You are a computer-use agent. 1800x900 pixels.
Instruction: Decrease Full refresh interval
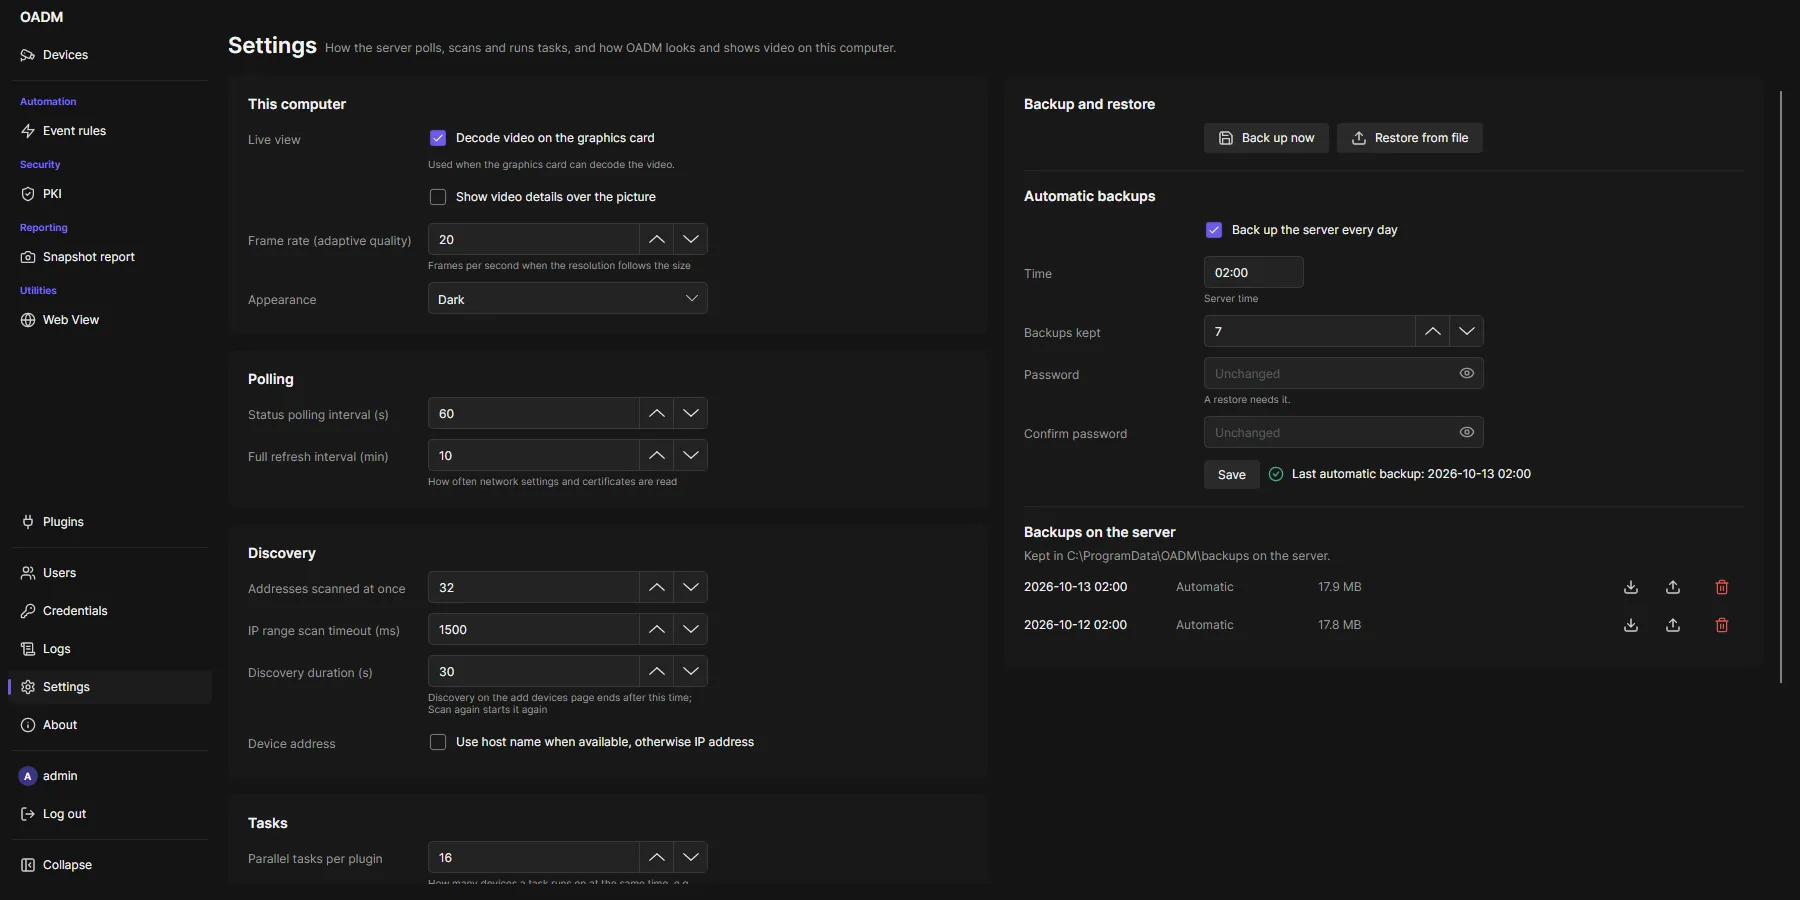pyautogui.click(x=691, y=455)
